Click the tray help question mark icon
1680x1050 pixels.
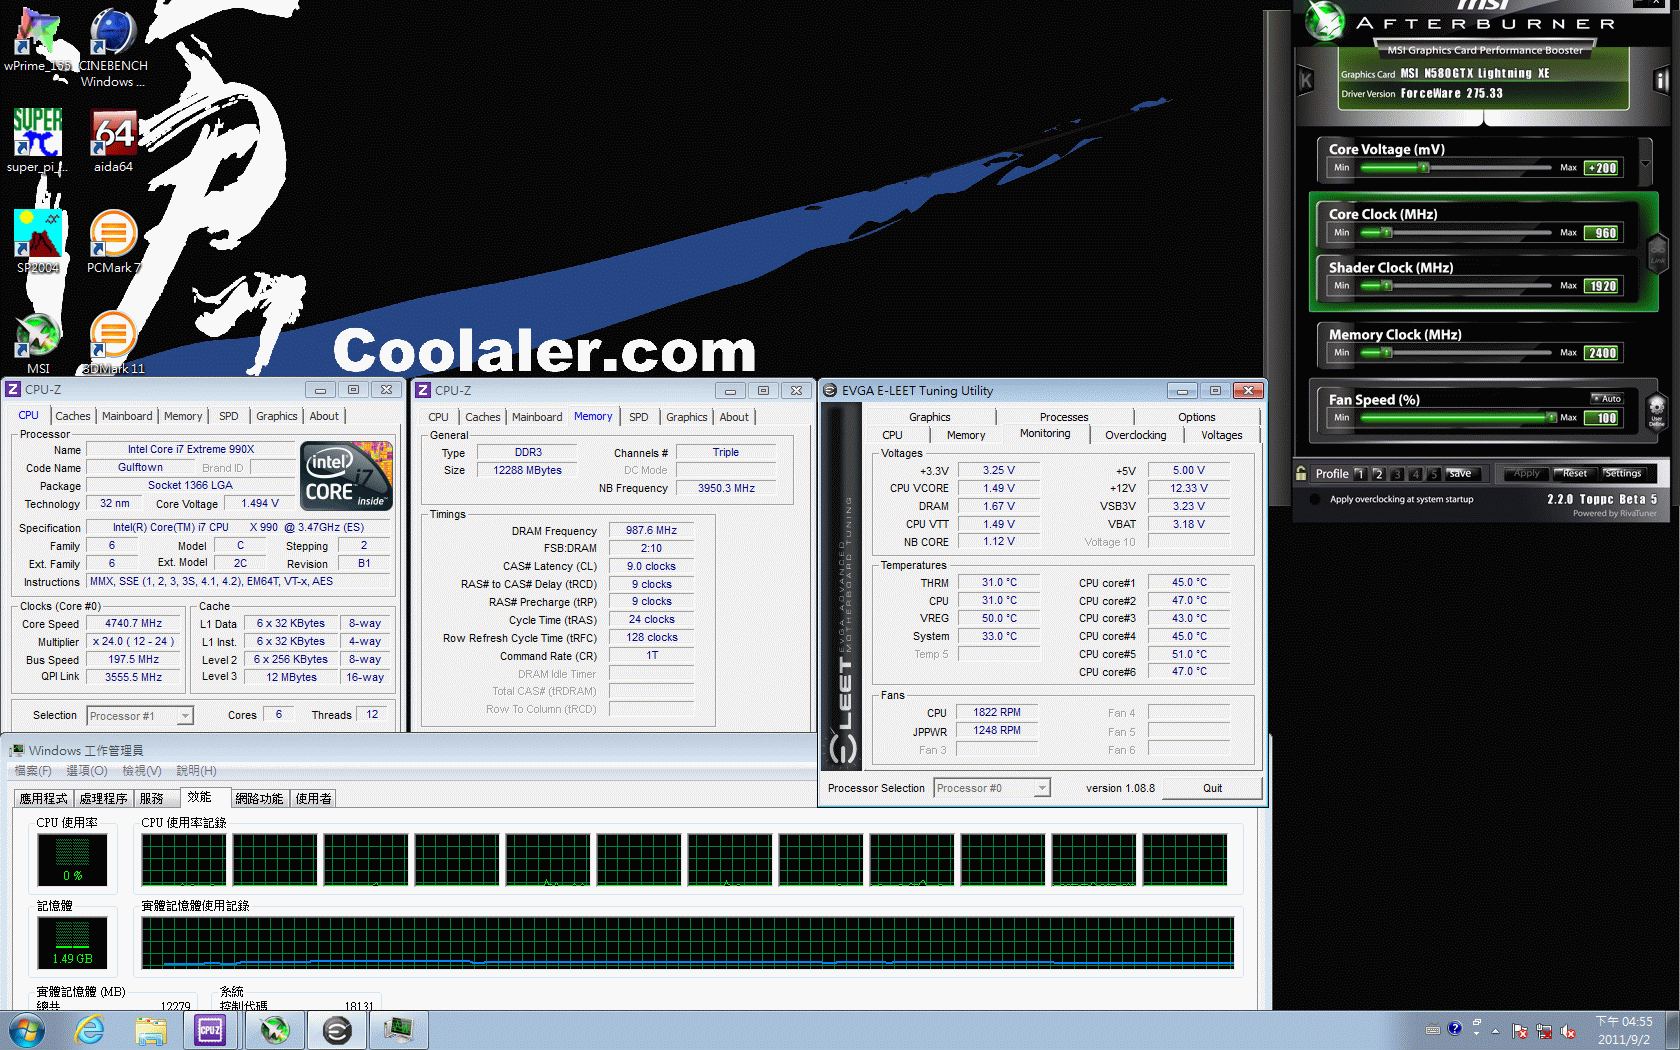click(x=1454, y=1028)
